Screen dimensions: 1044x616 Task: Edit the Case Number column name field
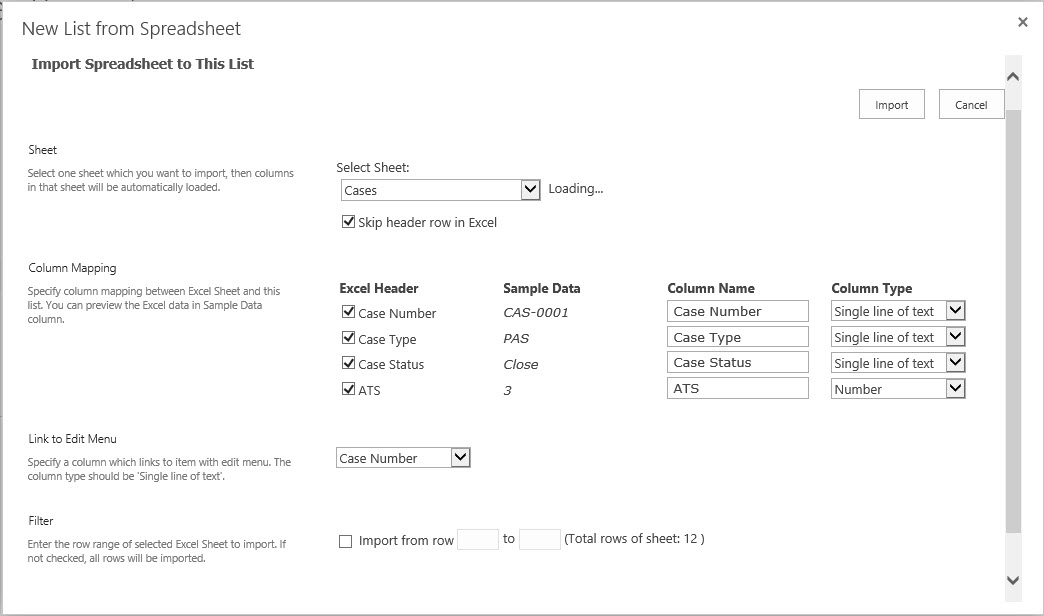(x=737, y=312)
